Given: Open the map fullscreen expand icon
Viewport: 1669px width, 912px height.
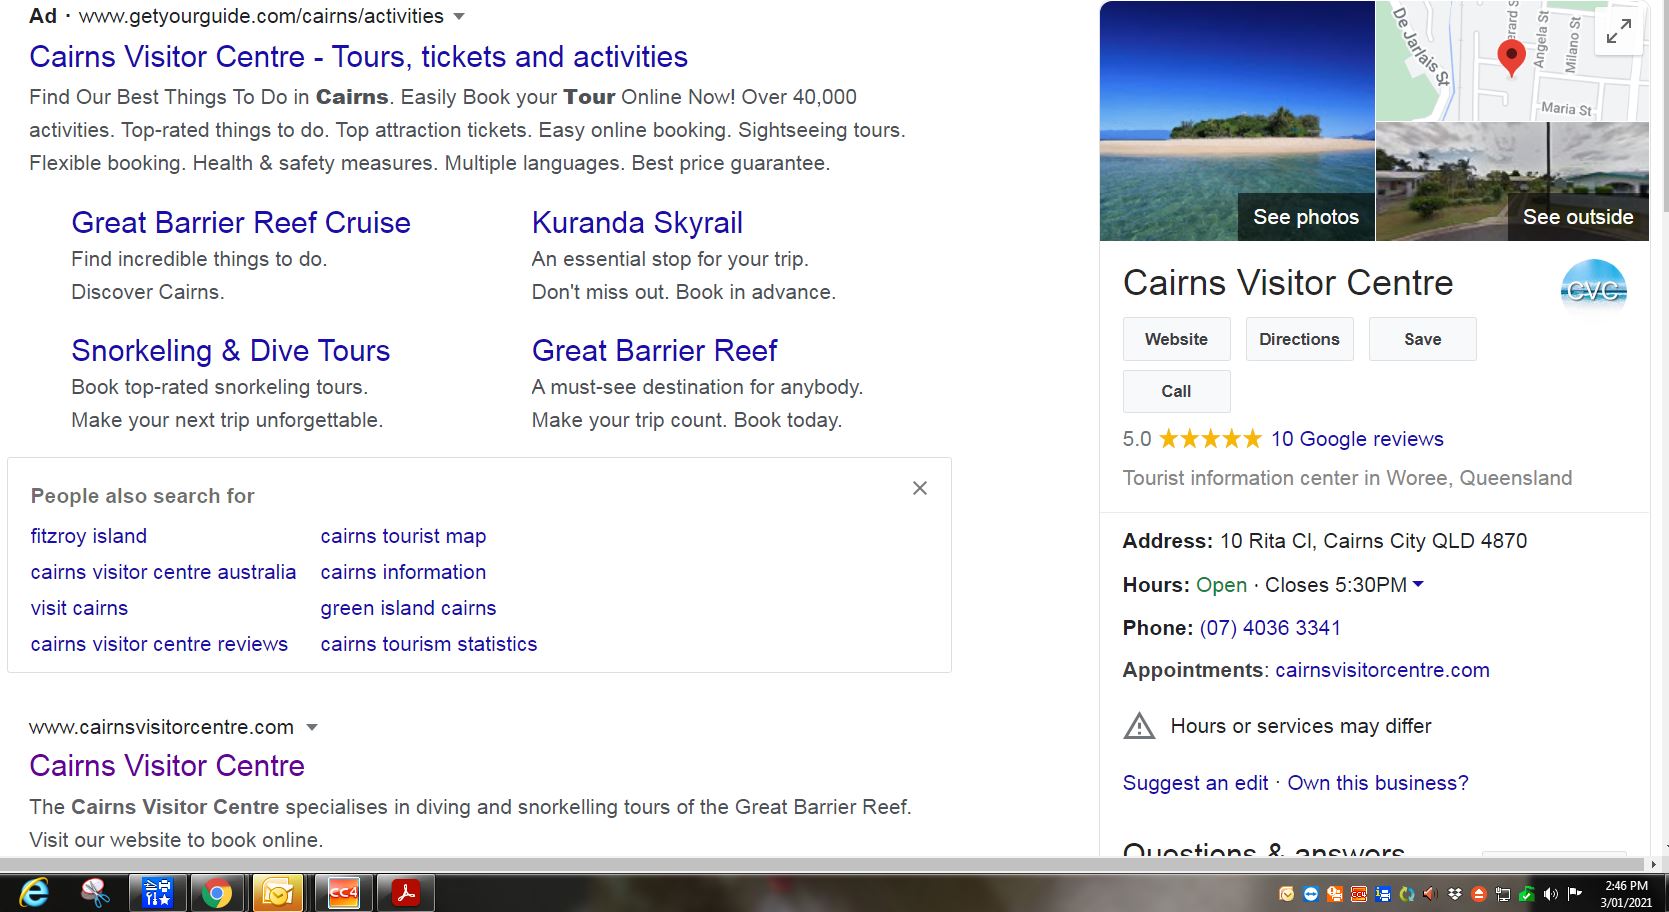Looking at the screenshot, I should pyautogui.click(x=1617, y=32).
